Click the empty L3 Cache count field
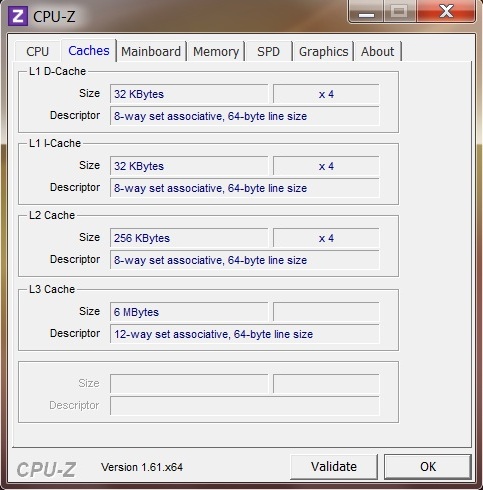Image resolution: width=483 pixels, height=490 pixels. pos(326,312)
